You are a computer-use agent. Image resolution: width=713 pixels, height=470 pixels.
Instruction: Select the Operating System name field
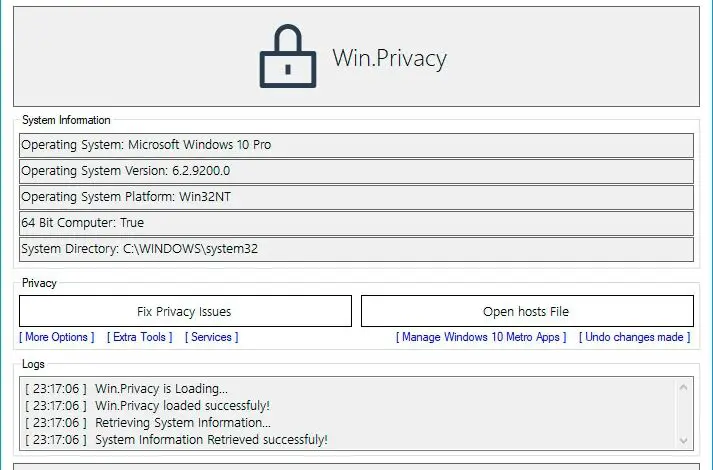355,145
